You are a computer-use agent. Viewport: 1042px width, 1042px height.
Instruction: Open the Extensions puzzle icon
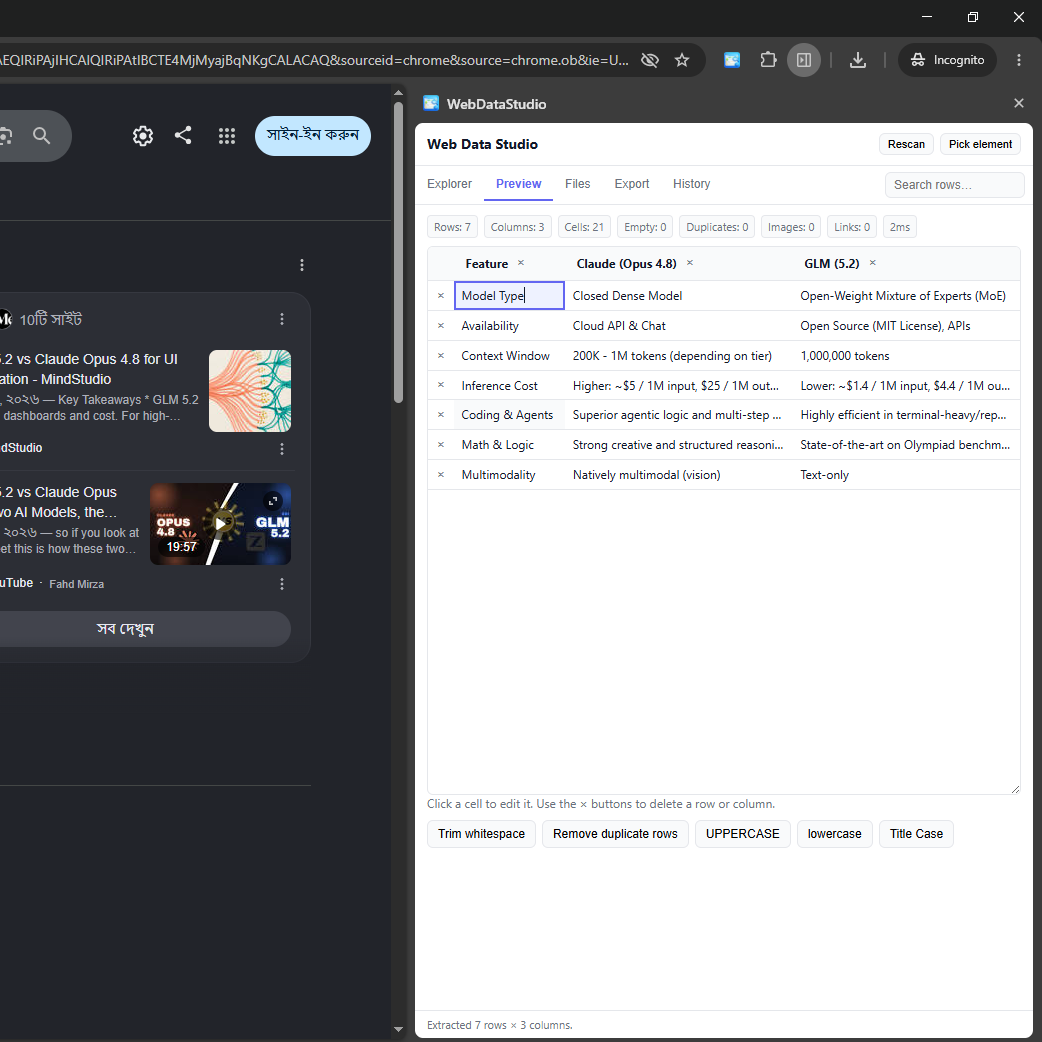pos(768,60)
